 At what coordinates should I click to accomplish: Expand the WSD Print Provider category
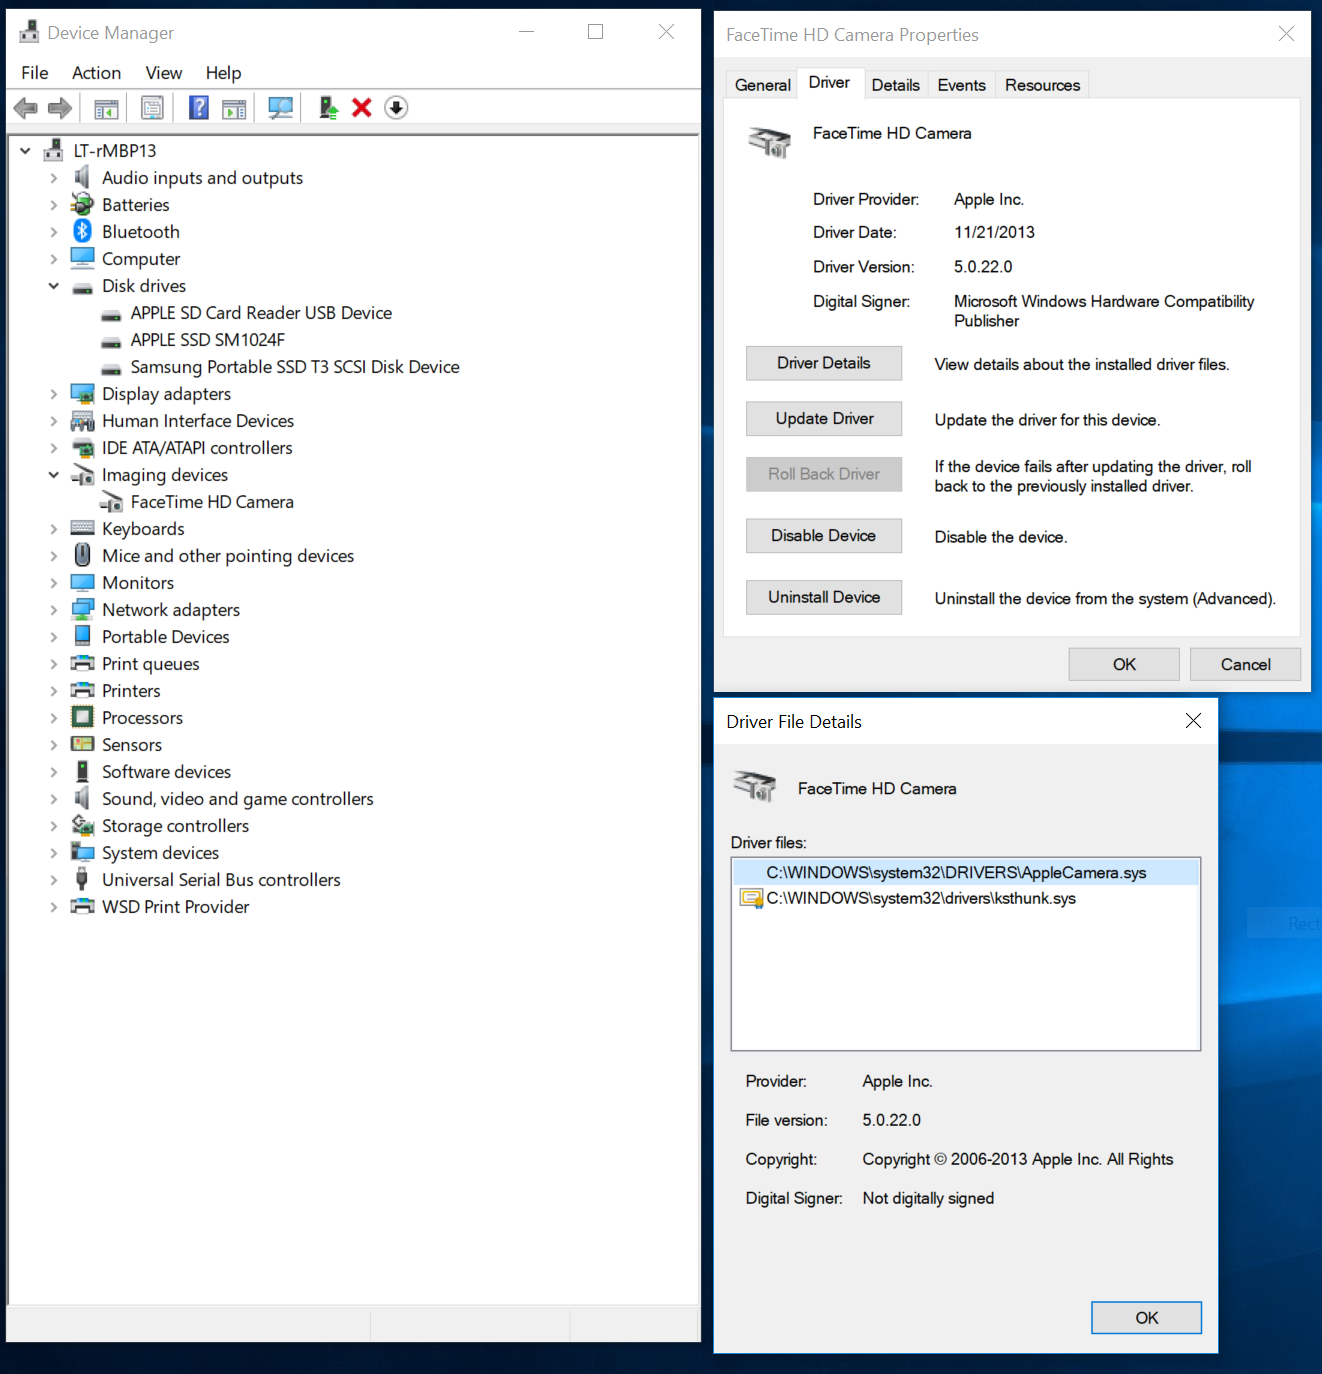(54, 907)
